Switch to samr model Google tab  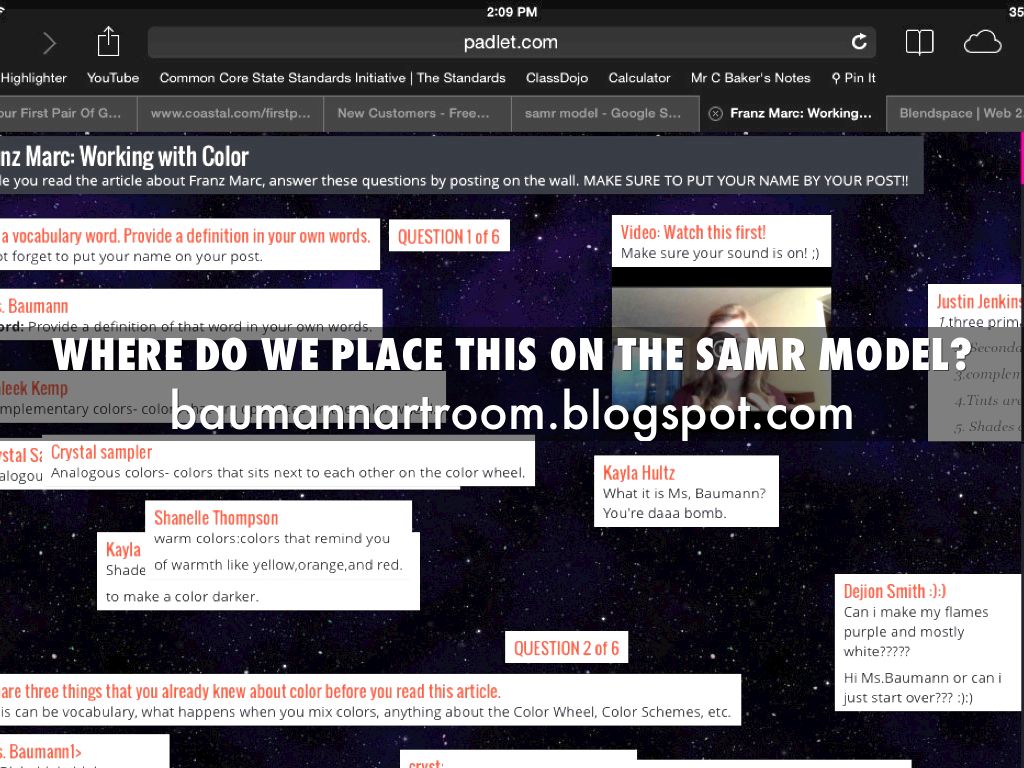click(x=603, y=114)
